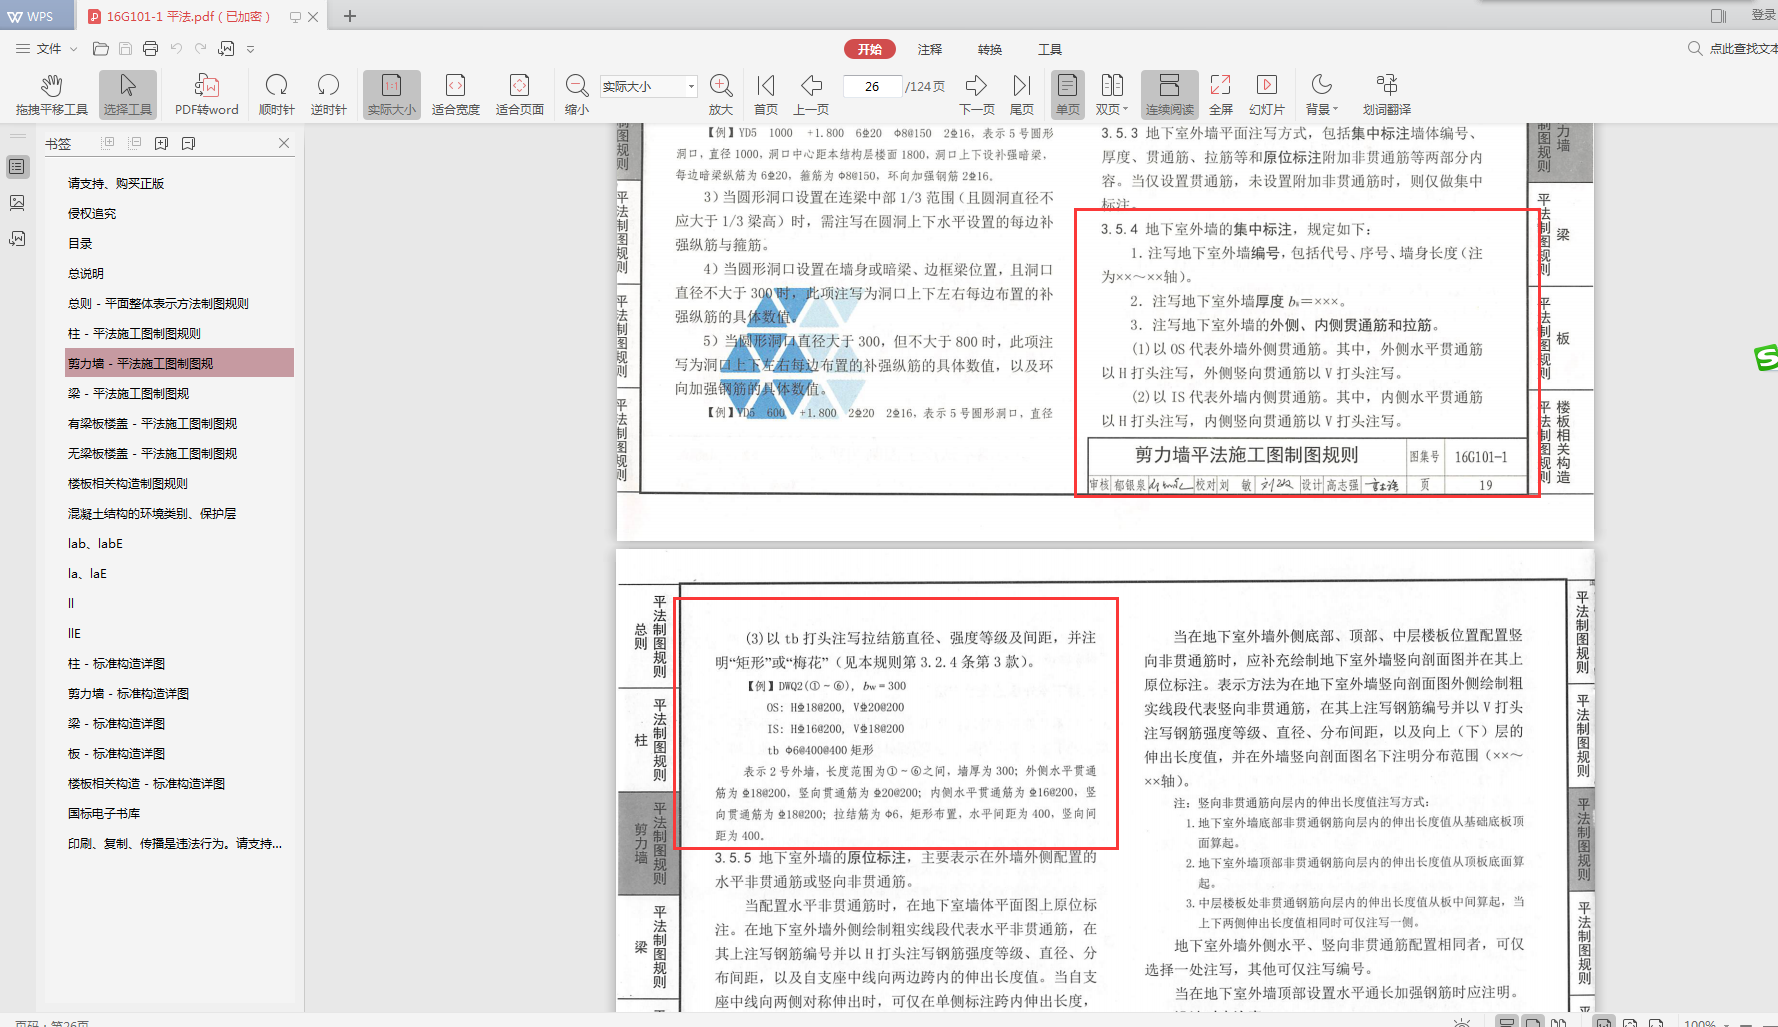This screenshot has height=1027, width=1778.
Task: Expand all bookmarks icon in 书签 panel
Action: (108, 143)
